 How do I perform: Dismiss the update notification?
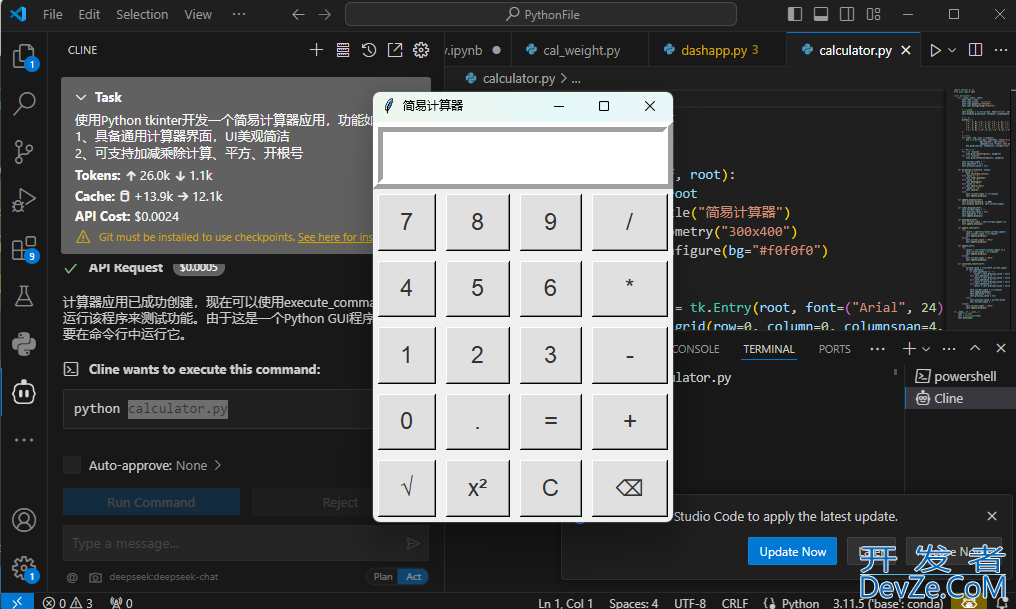coord(991,516)
